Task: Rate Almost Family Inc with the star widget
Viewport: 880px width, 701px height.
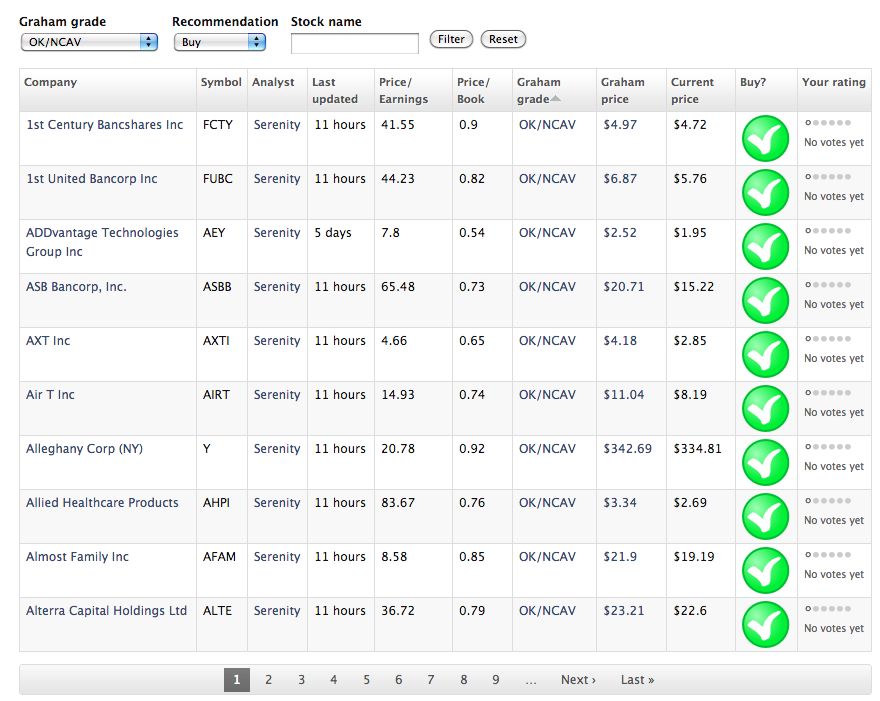Action: [828, 555]
